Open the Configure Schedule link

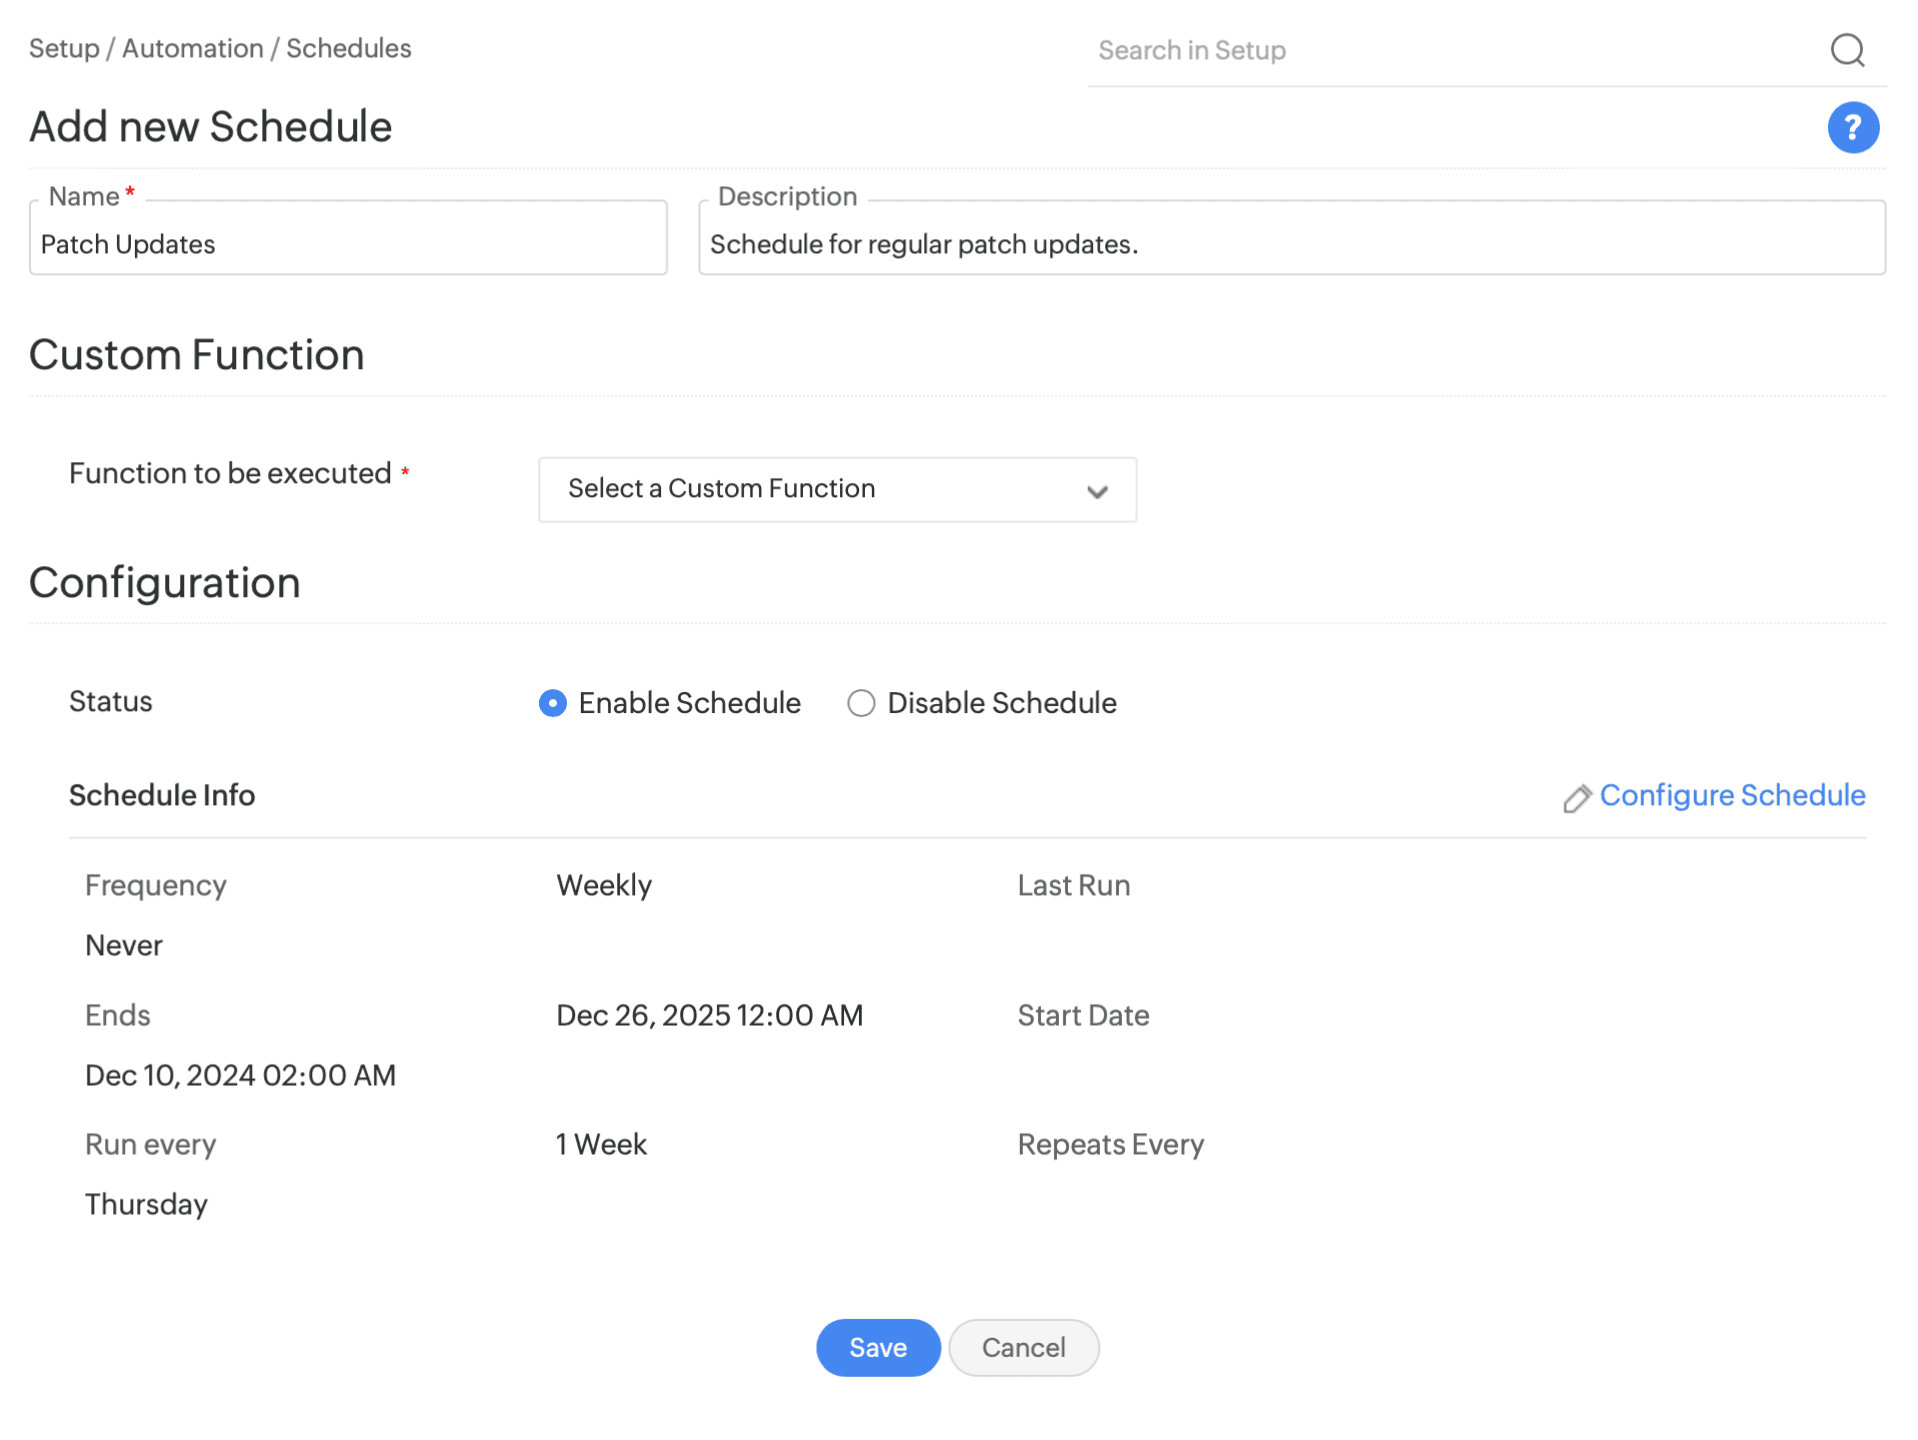(x=1731, y=795)
